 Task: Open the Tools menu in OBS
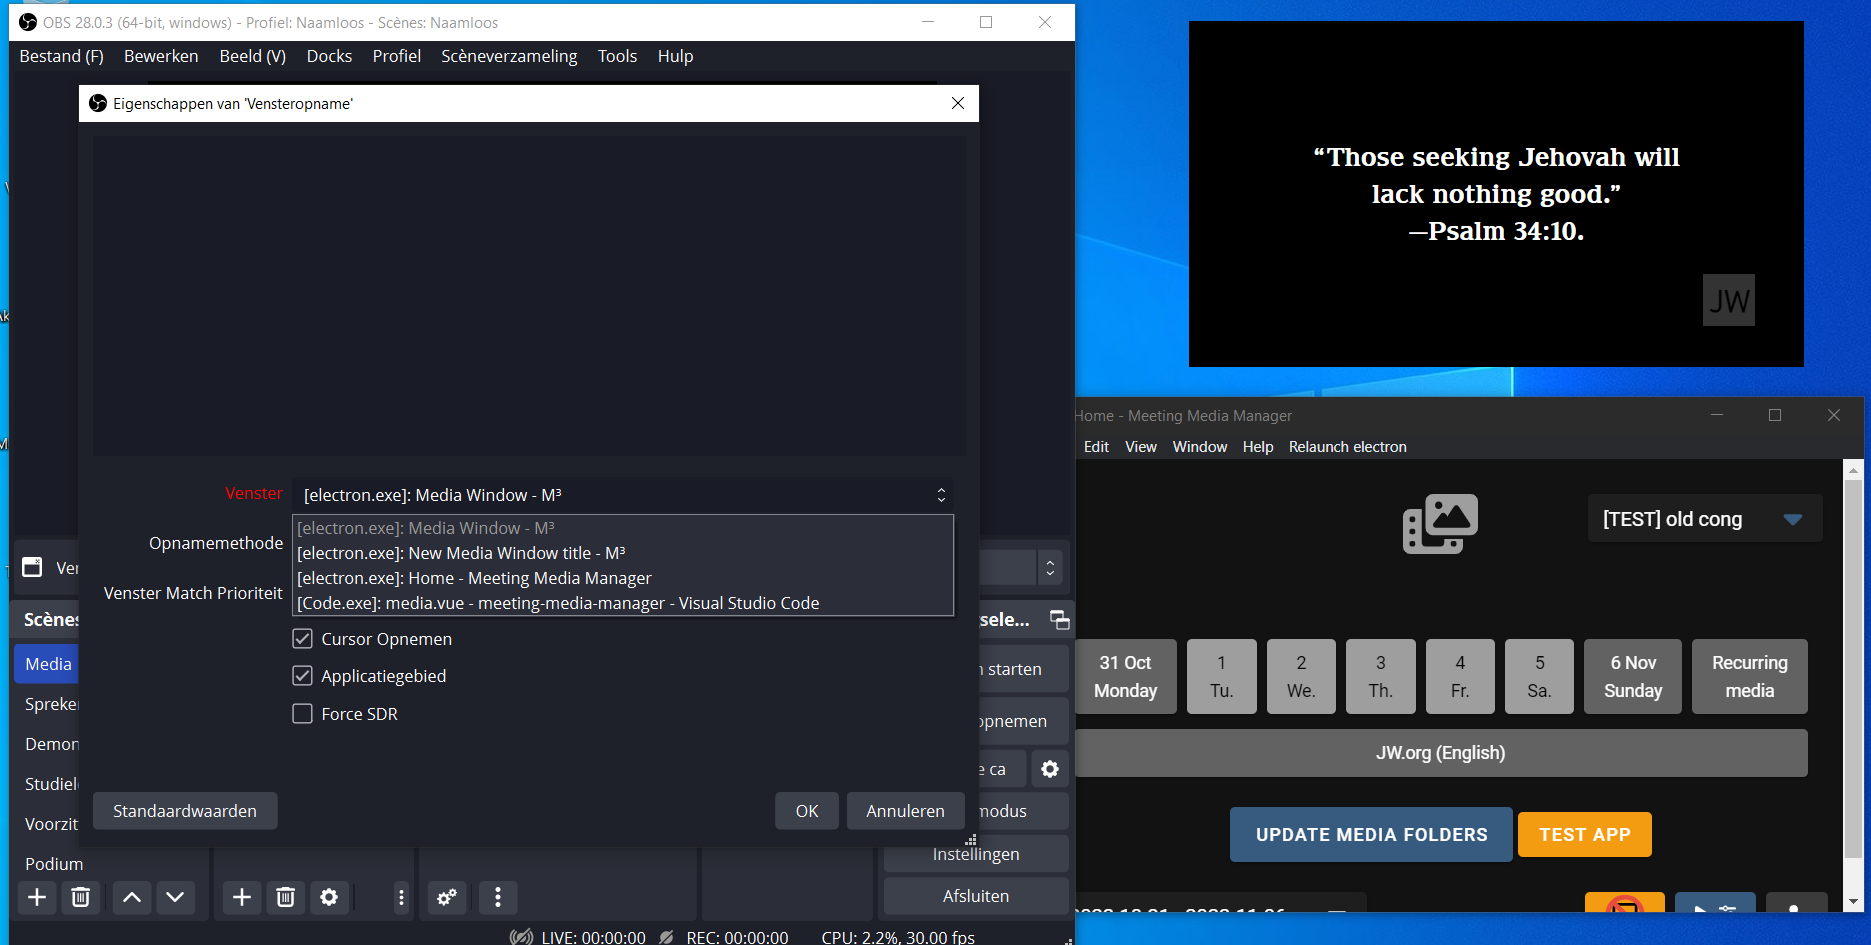[617, 56]
